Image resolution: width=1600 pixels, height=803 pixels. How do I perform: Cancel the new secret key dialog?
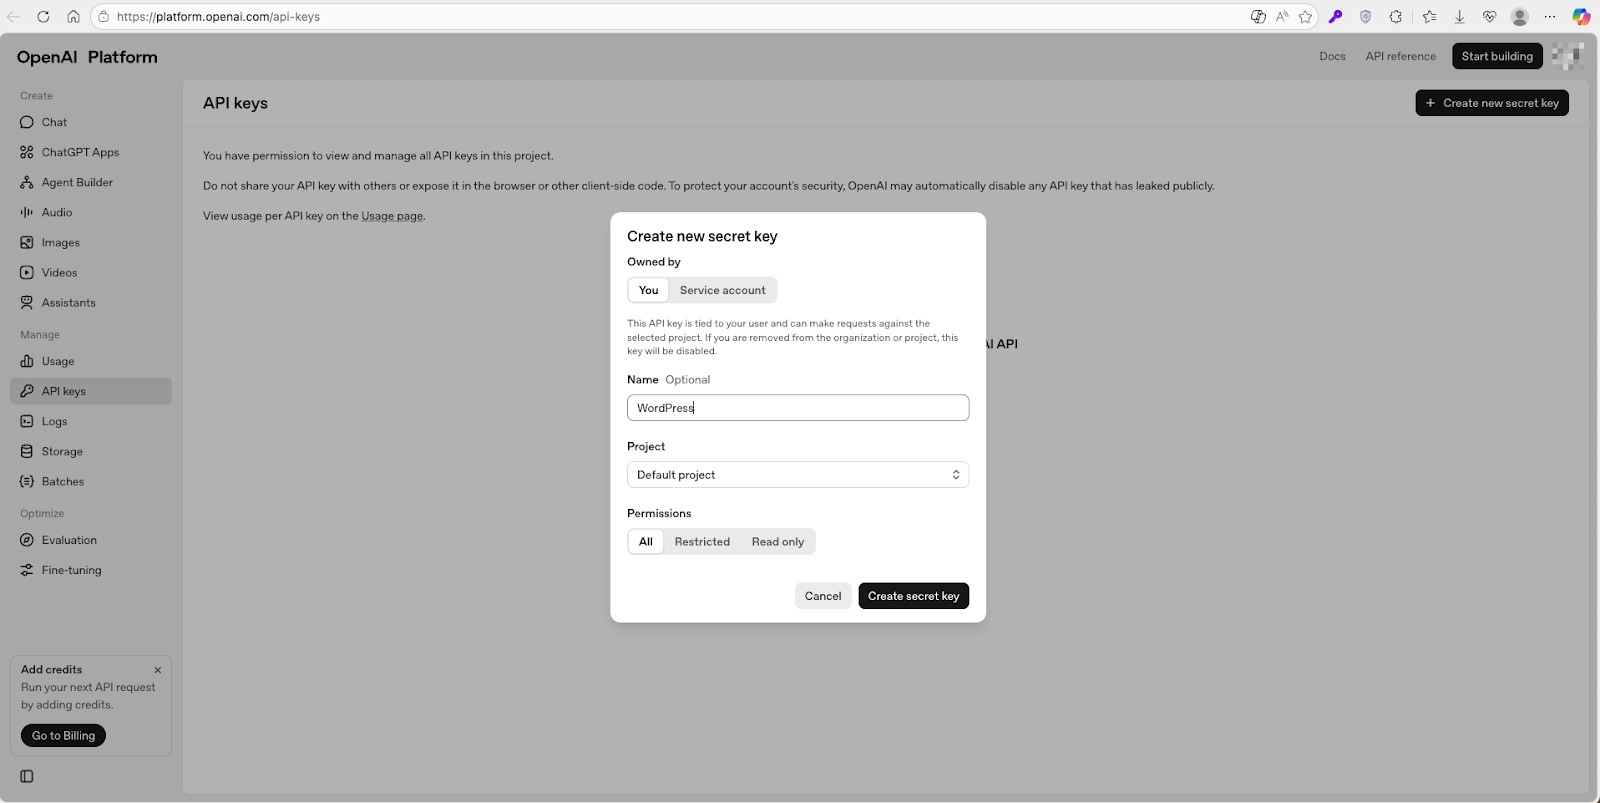[x=822, y=596]
